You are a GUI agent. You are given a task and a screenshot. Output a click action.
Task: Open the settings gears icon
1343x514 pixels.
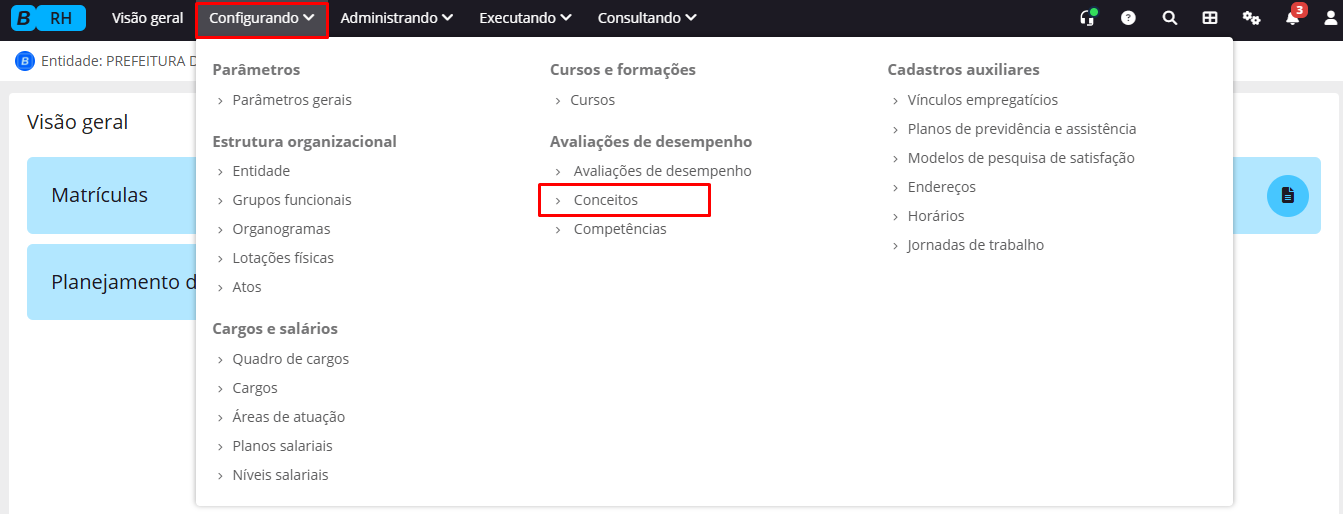click(x=1251, y=18)
